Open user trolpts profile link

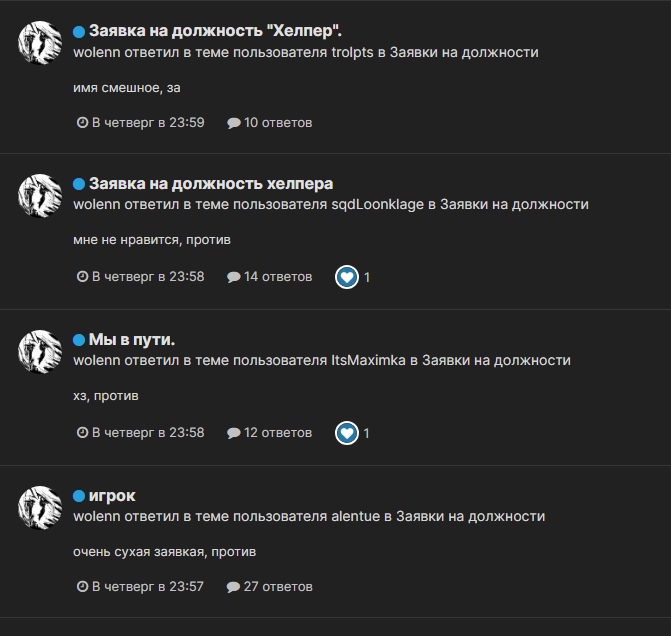pos(353,53)
